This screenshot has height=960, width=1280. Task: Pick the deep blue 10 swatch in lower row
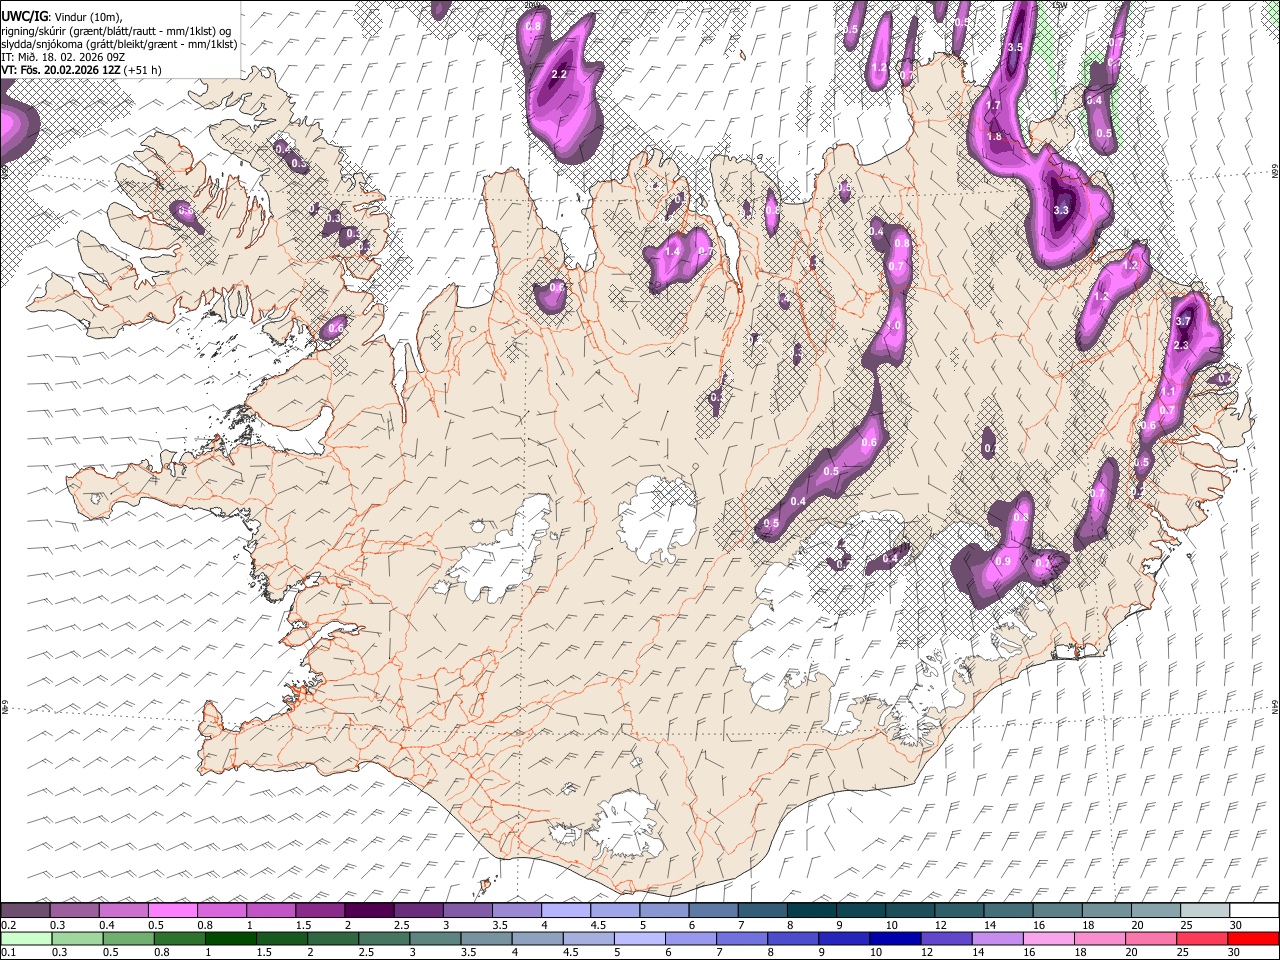[x=894, y=938]
